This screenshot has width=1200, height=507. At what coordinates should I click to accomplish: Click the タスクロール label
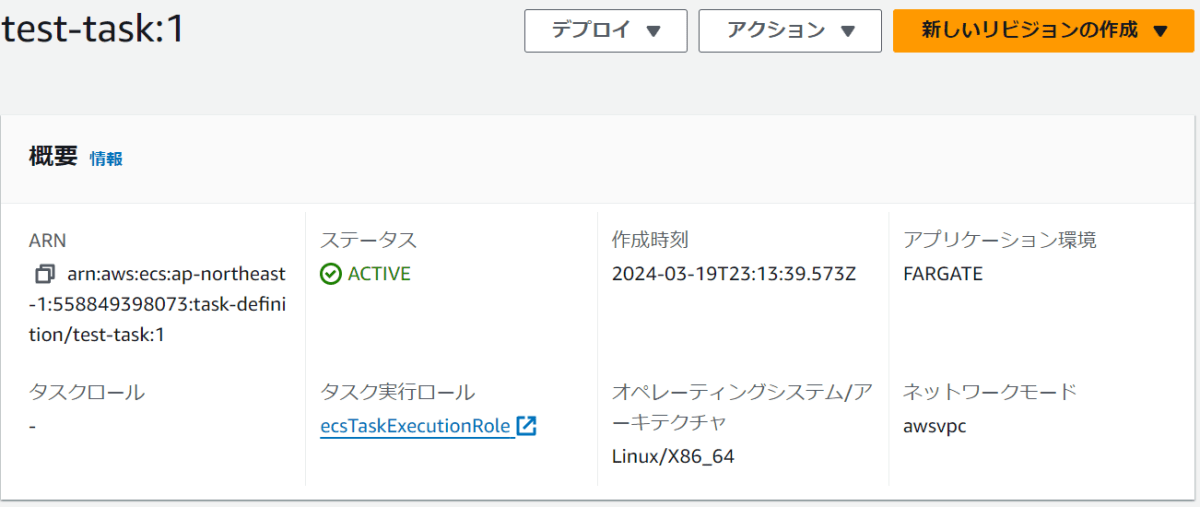click(87, 392)
